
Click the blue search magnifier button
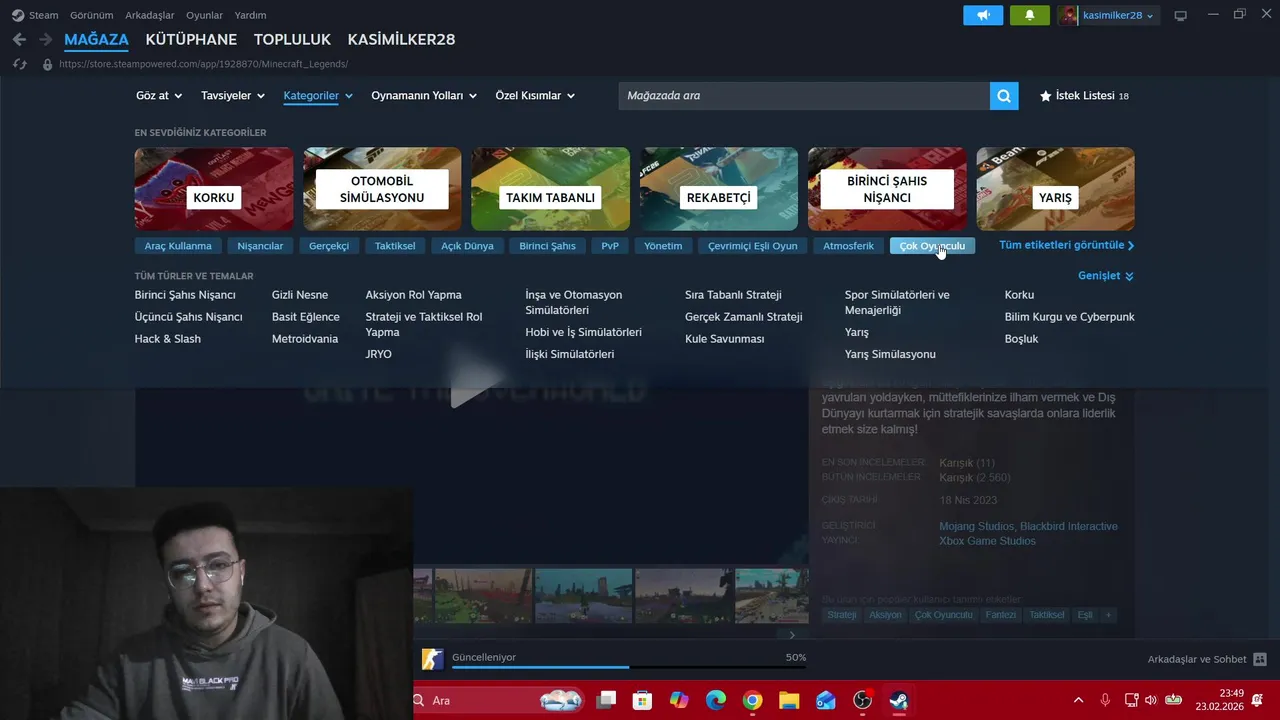[1004, 96]
